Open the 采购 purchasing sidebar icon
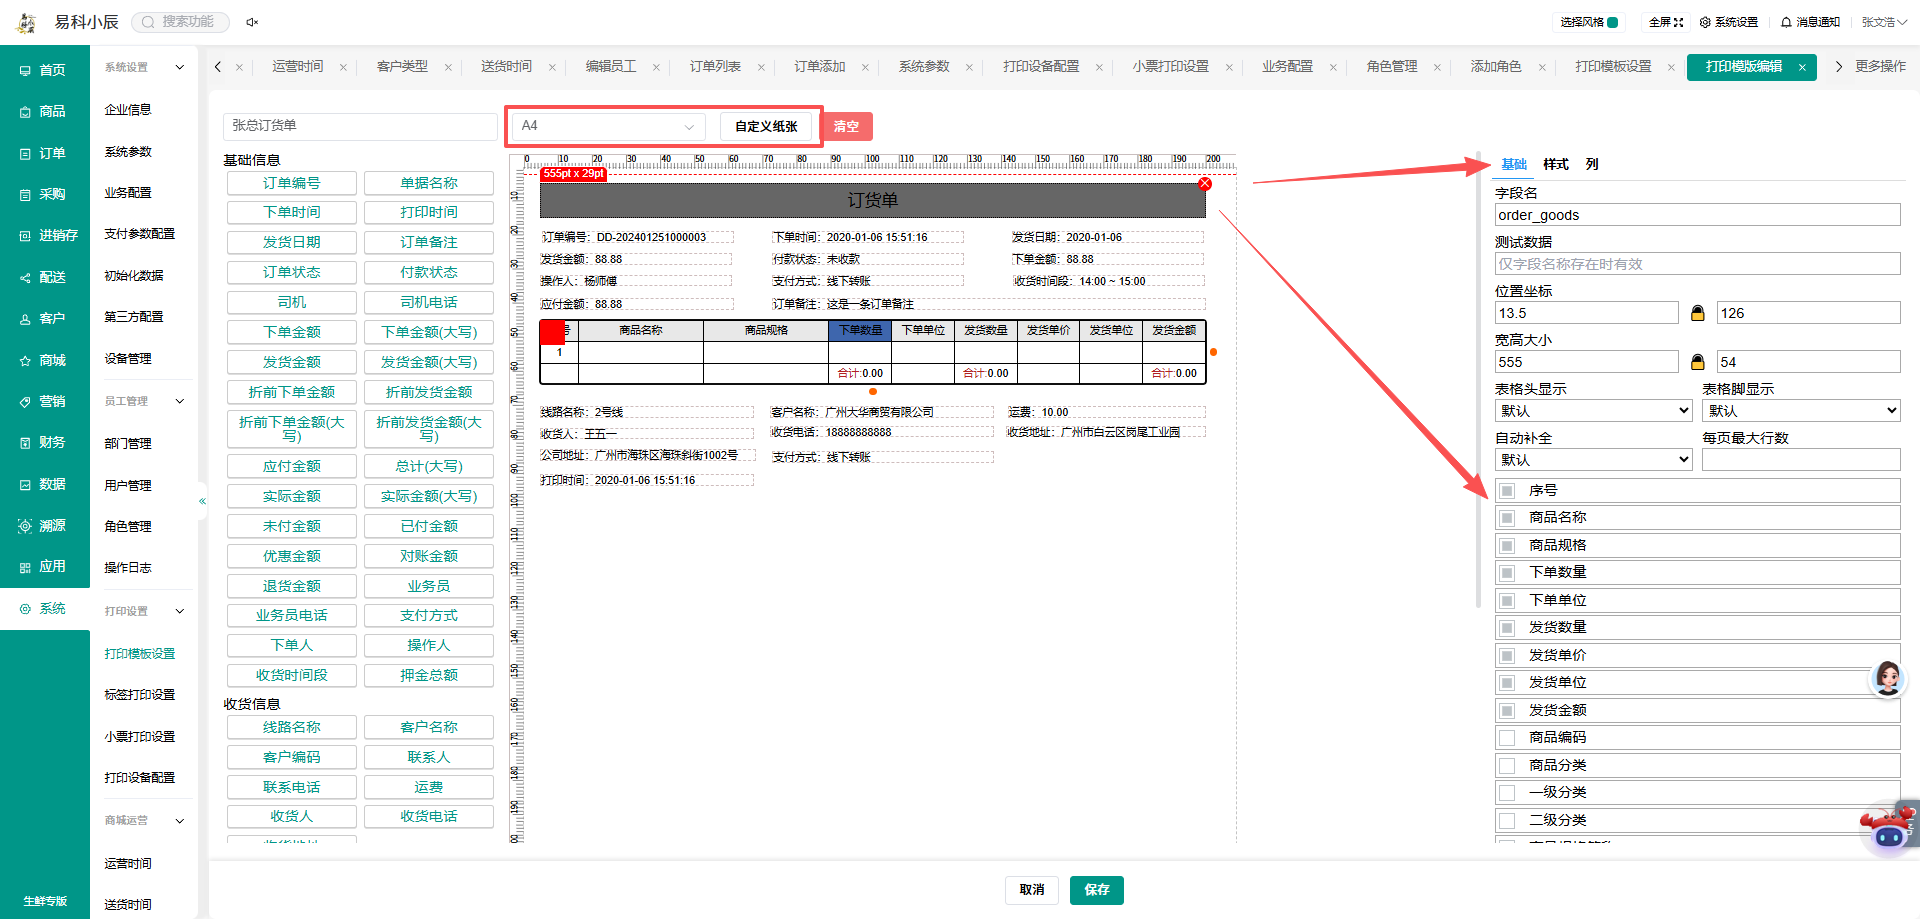 pos(25,195)
